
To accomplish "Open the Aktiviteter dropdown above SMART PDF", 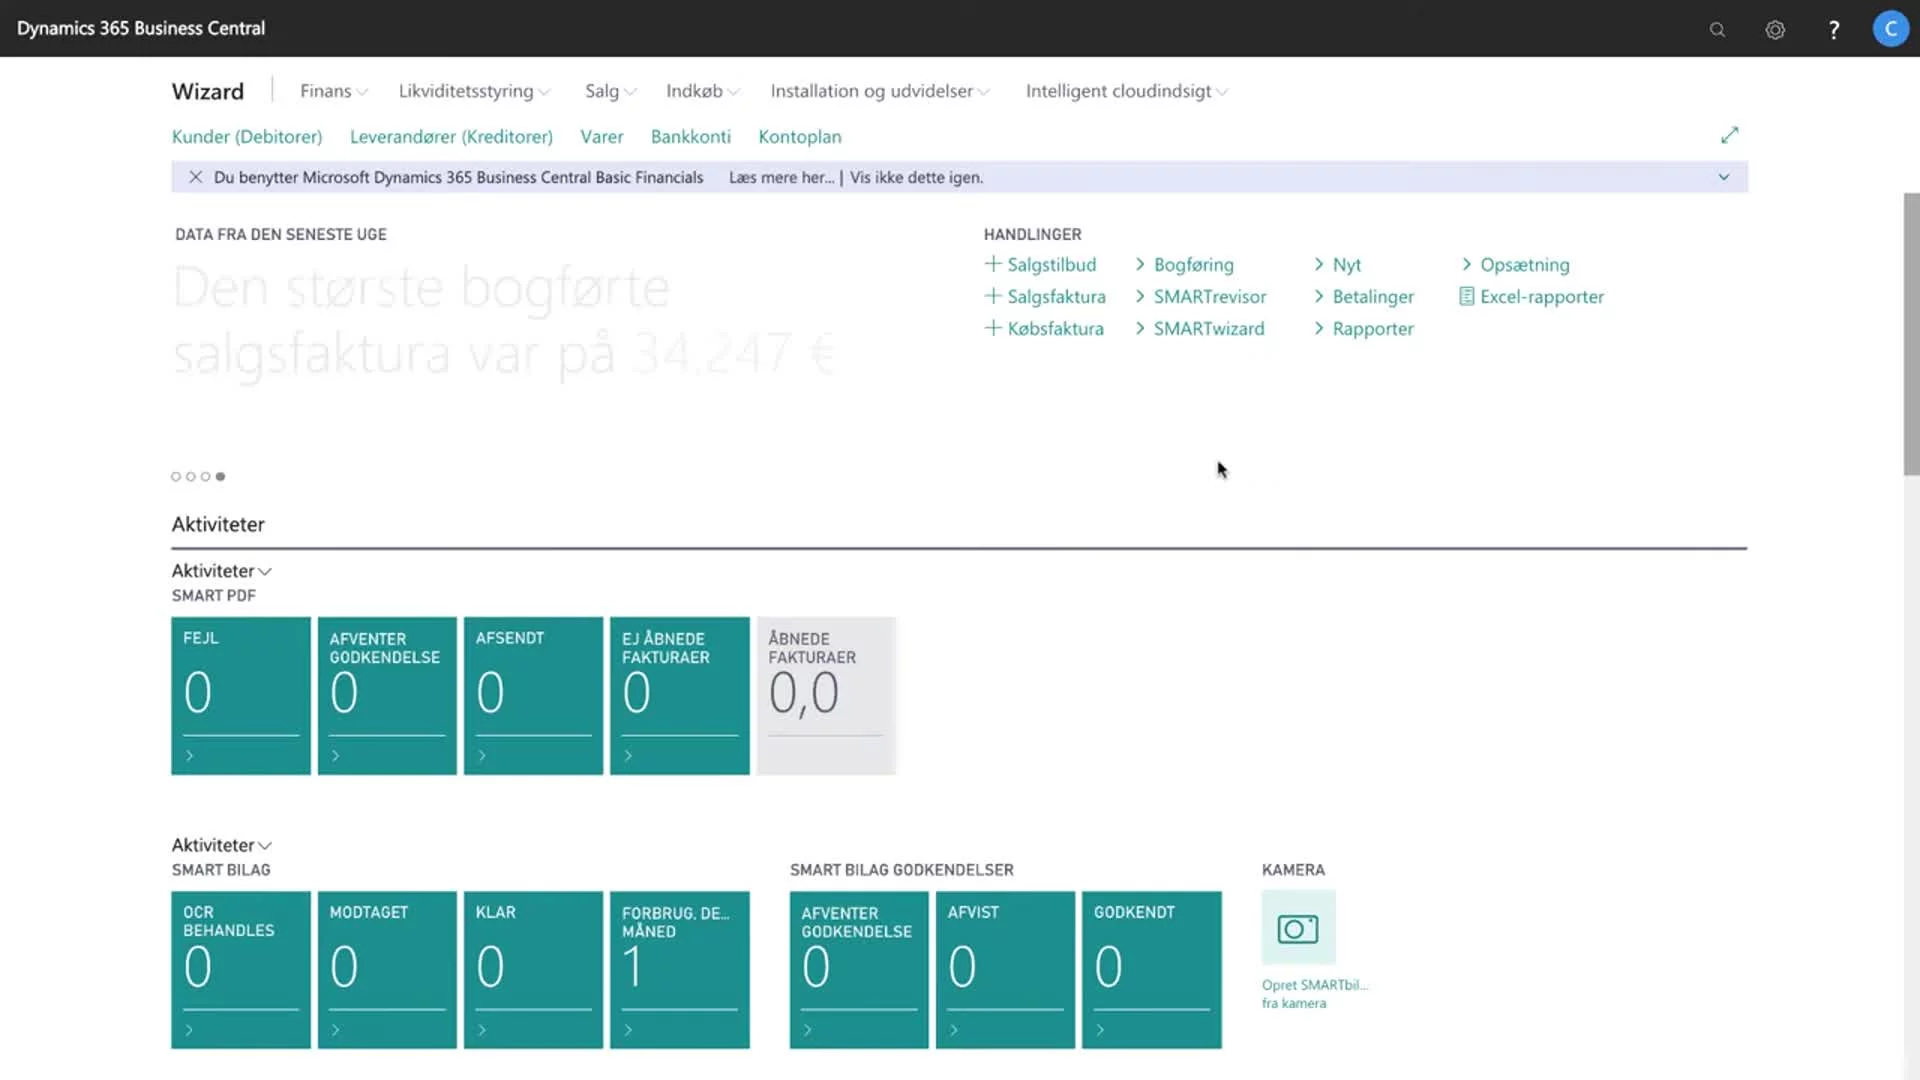I will pos(221,571).
